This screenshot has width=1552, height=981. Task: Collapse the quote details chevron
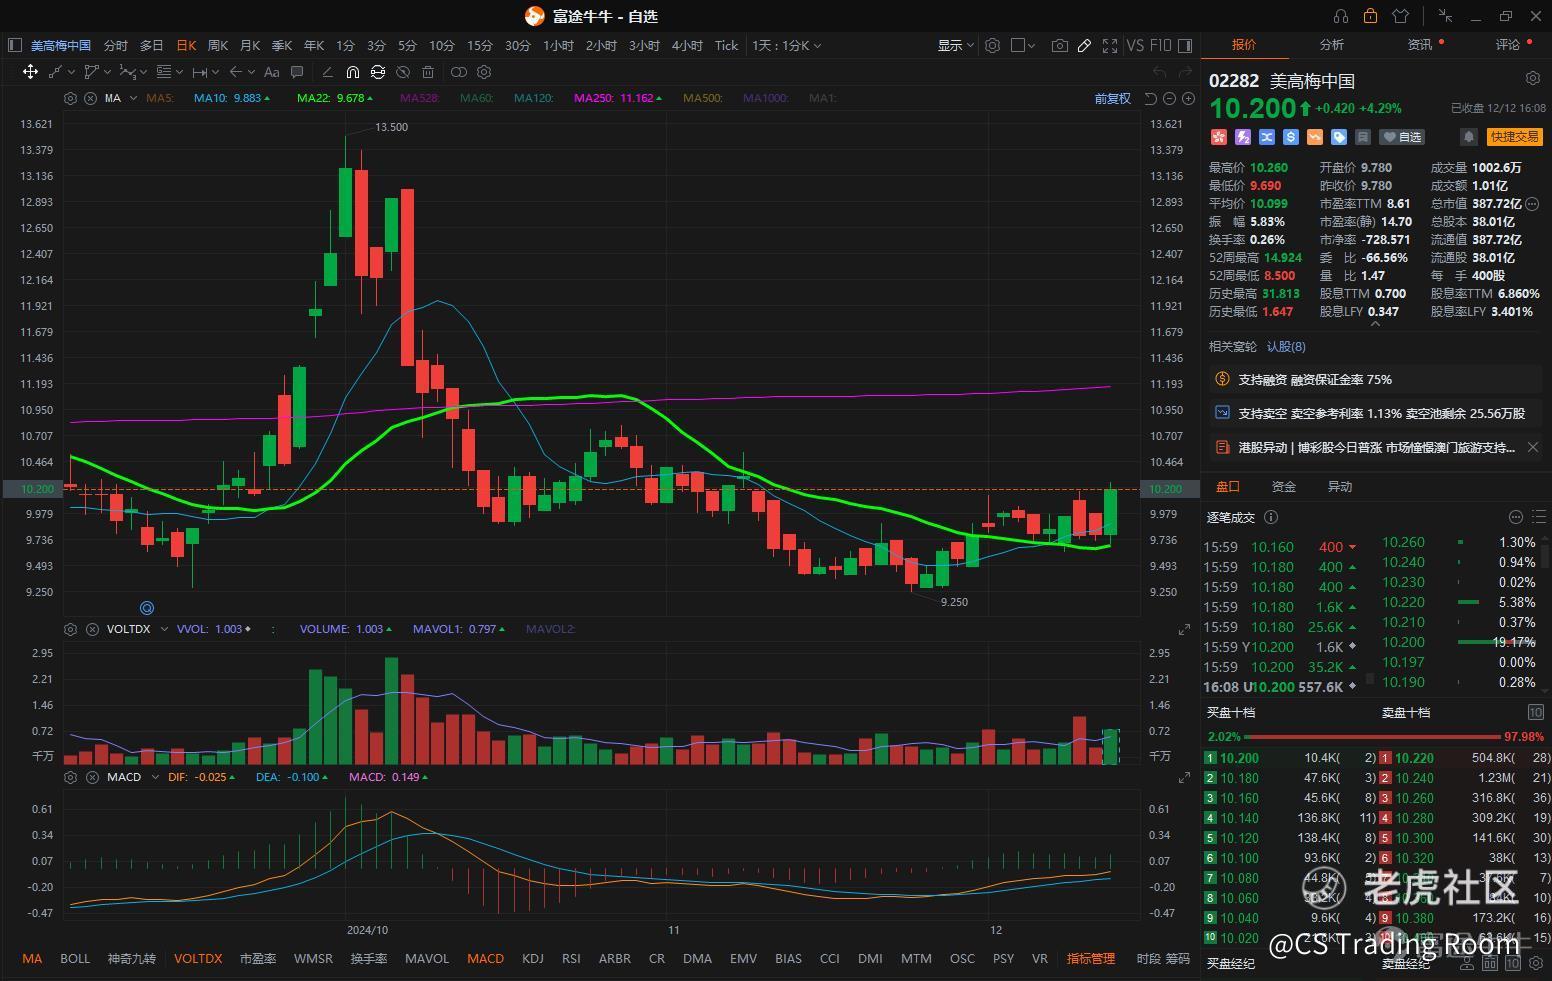click(x=1375, y=323)
